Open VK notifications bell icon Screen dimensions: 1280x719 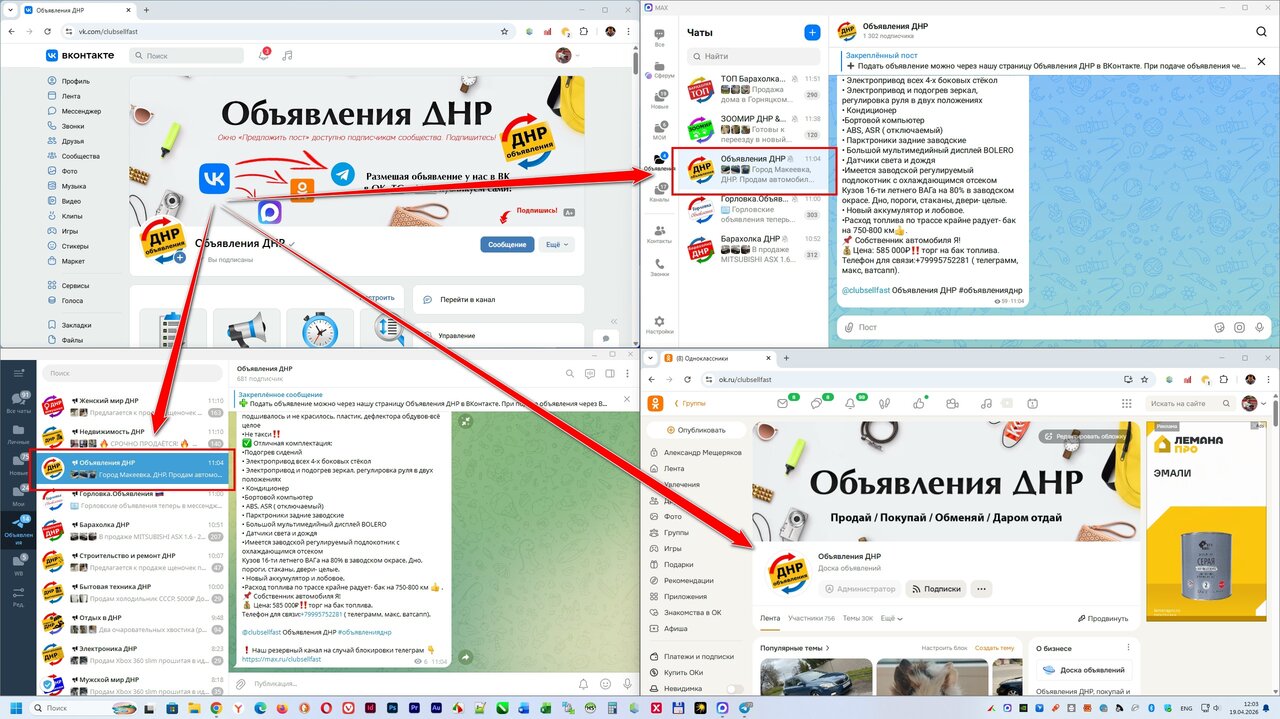pos(264,56)
